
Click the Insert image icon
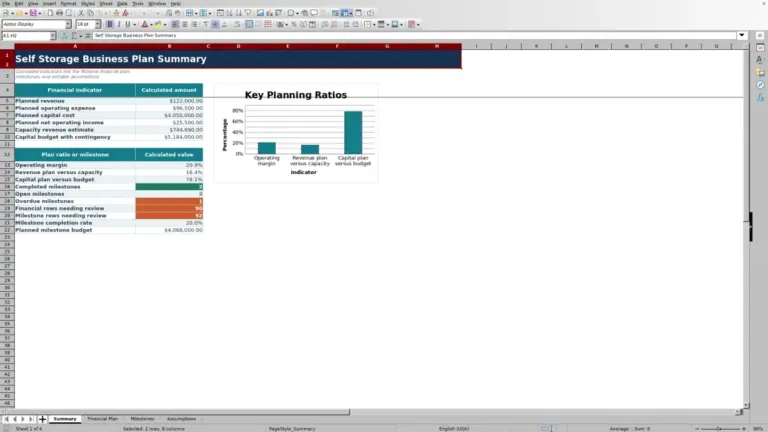pyautogui.click(x=260, y=13)
